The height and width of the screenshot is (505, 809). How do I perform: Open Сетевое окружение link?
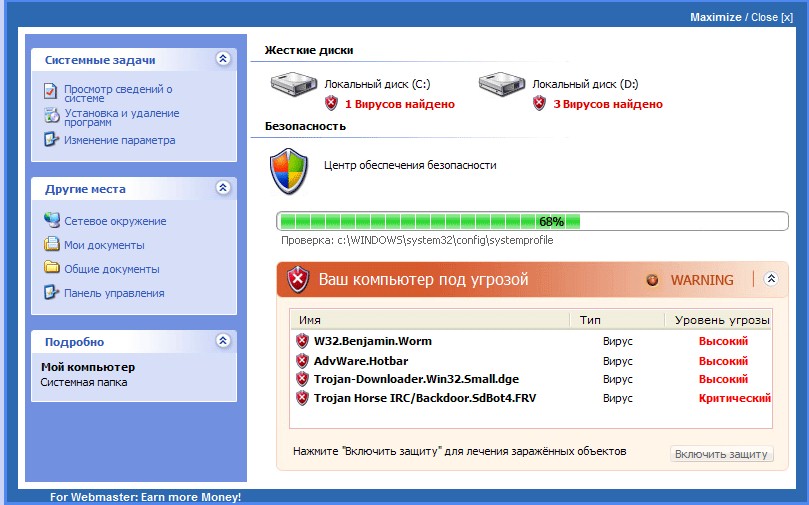tap(115, 221)
